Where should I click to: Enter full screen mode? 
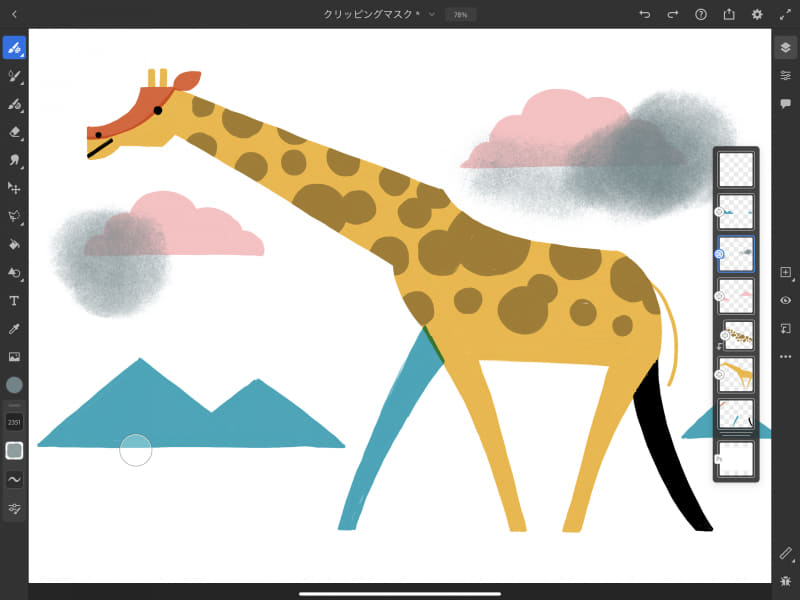[x=785, y=14]
